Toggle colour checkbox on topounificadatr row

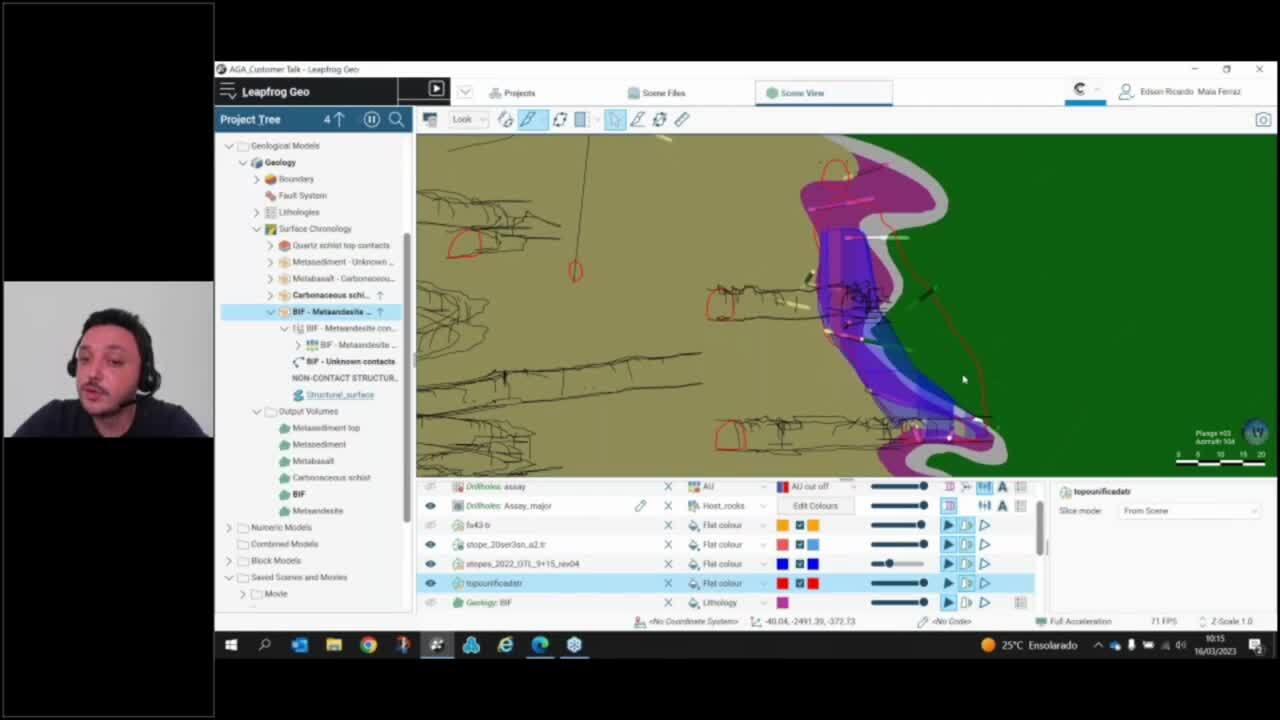[x=799, y=583]
